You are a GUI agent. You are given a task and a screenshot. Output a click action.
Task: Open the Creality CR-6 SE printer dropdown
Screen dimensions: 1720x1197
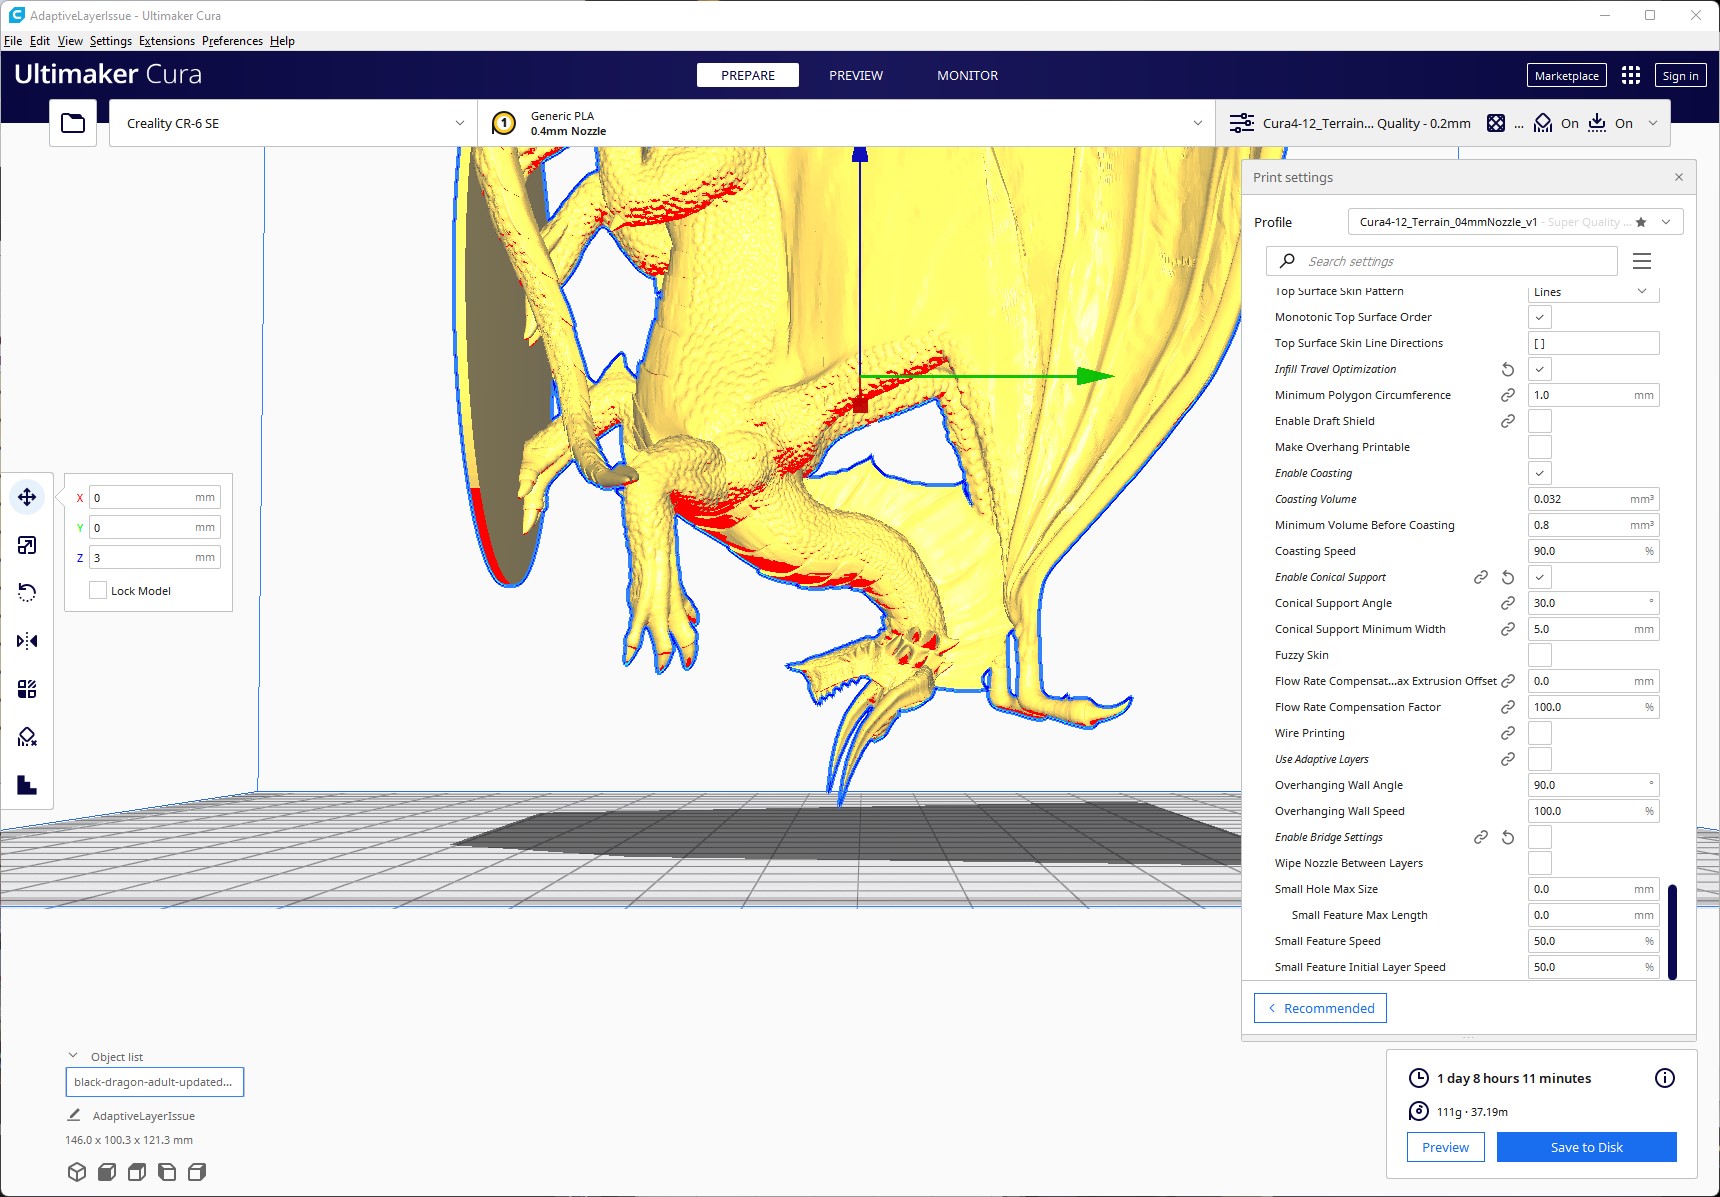(294, 123)
